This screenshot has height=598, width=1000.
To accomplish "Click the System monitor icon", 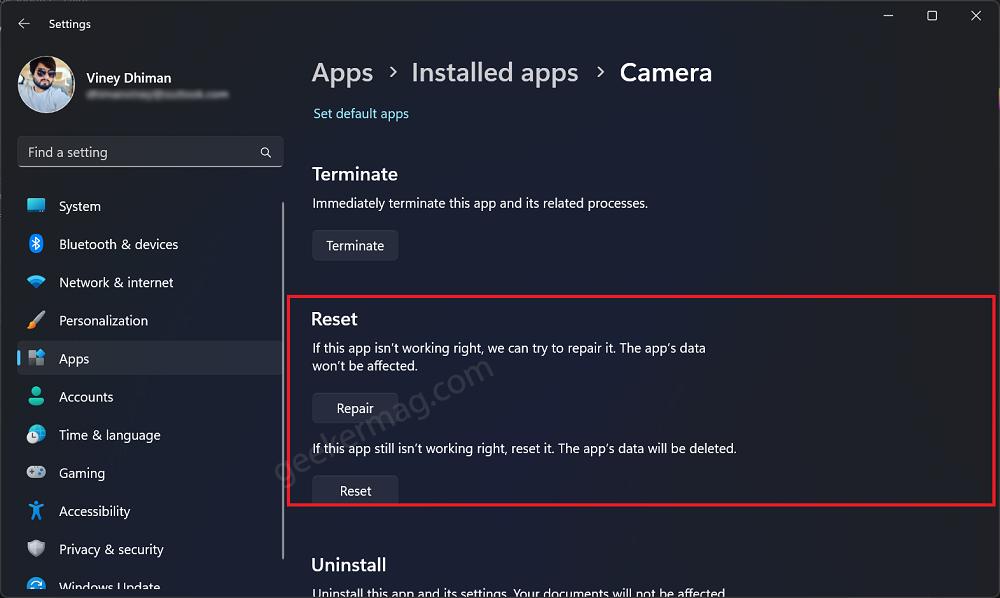I will 36,205.
